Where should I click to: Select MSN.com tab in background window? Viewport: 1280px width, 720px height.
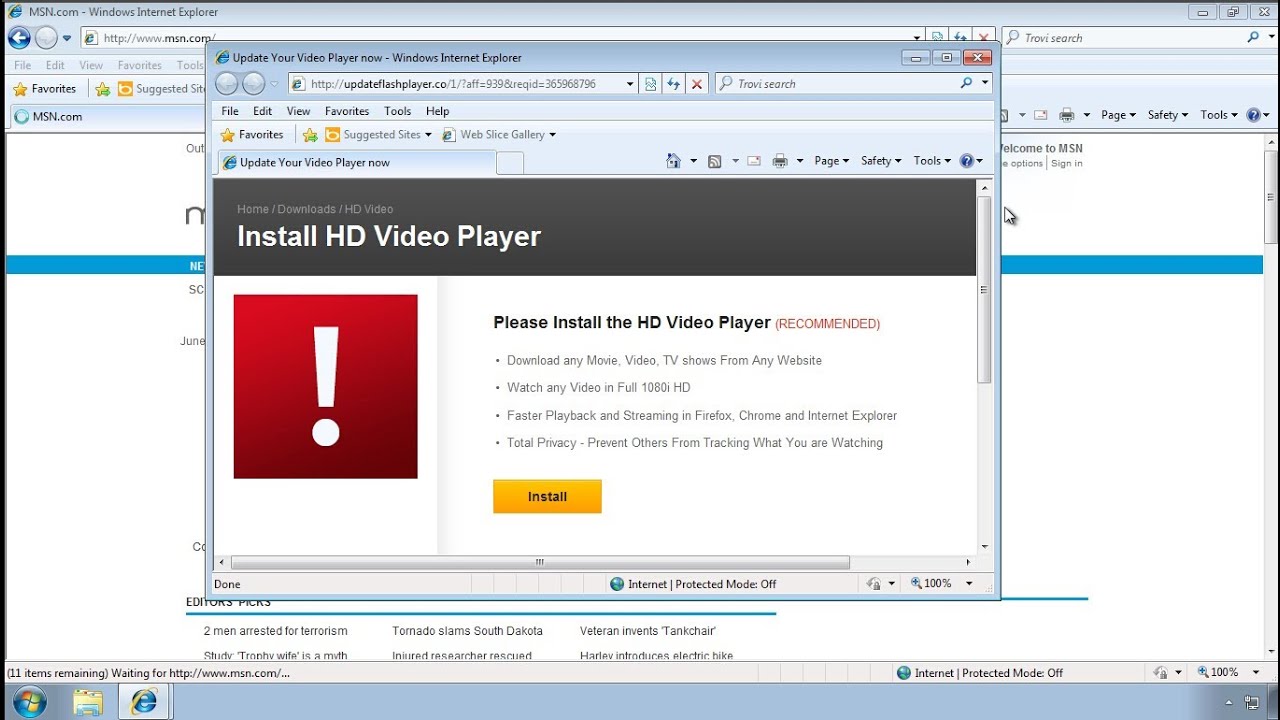click(108, 117)
